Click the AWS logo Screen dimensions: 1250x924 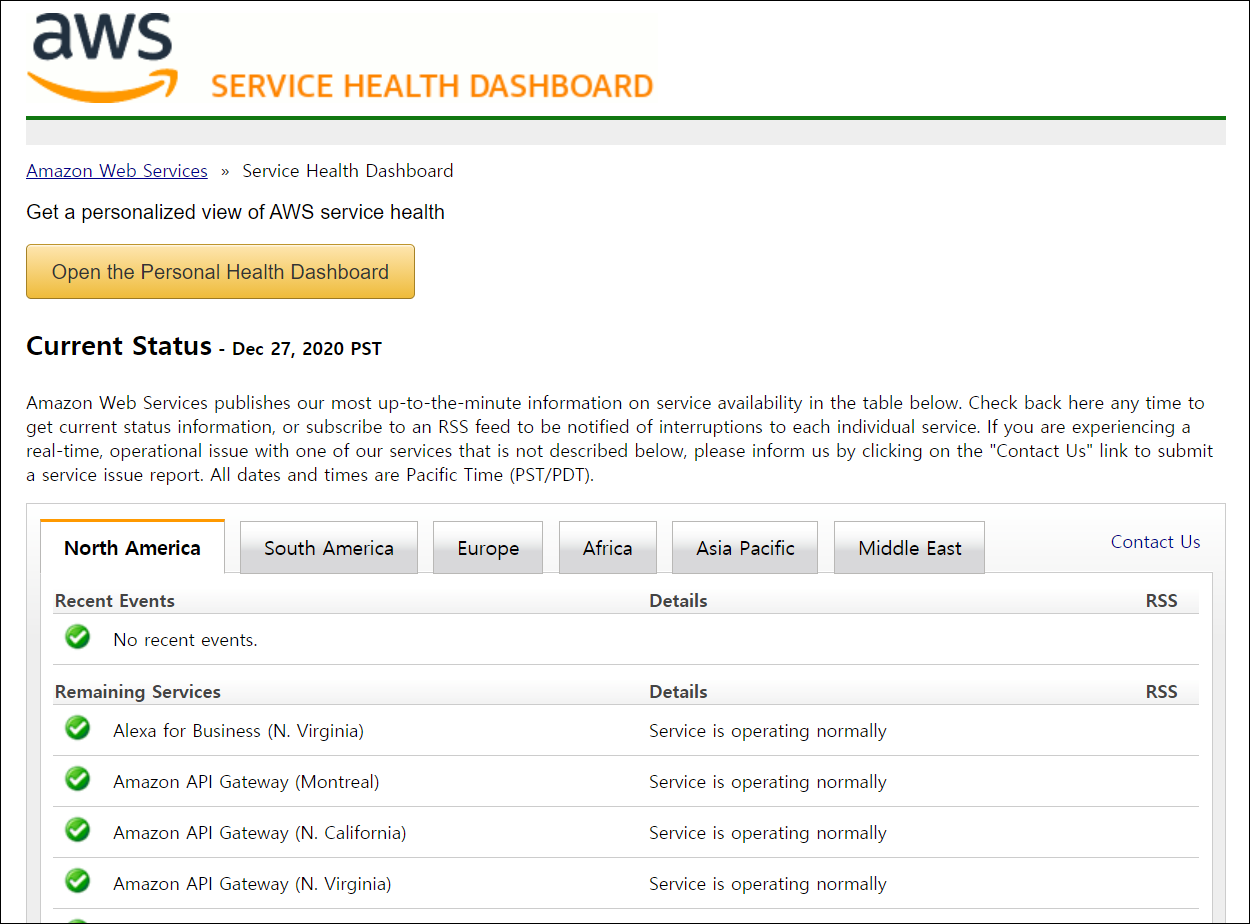click(102, 58)
